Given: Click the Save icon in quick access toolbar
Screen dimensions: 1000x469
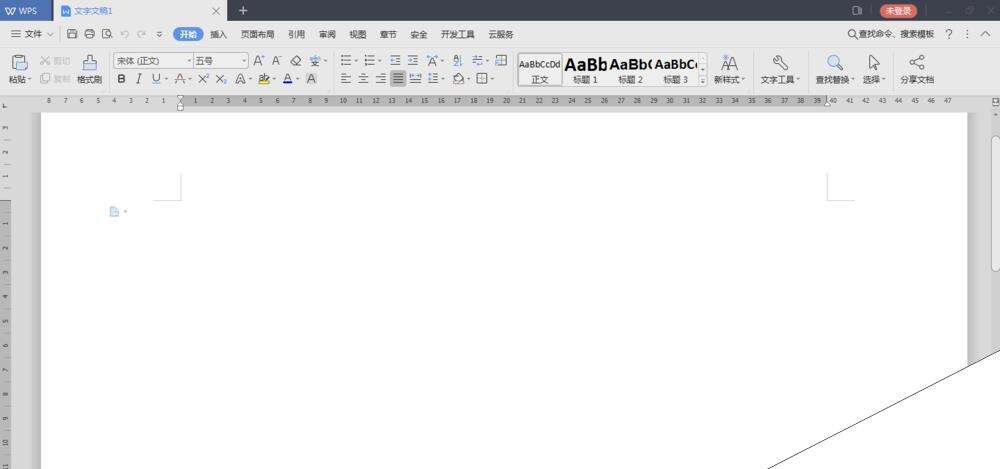Looking at the screenshot, I should 72,34.
